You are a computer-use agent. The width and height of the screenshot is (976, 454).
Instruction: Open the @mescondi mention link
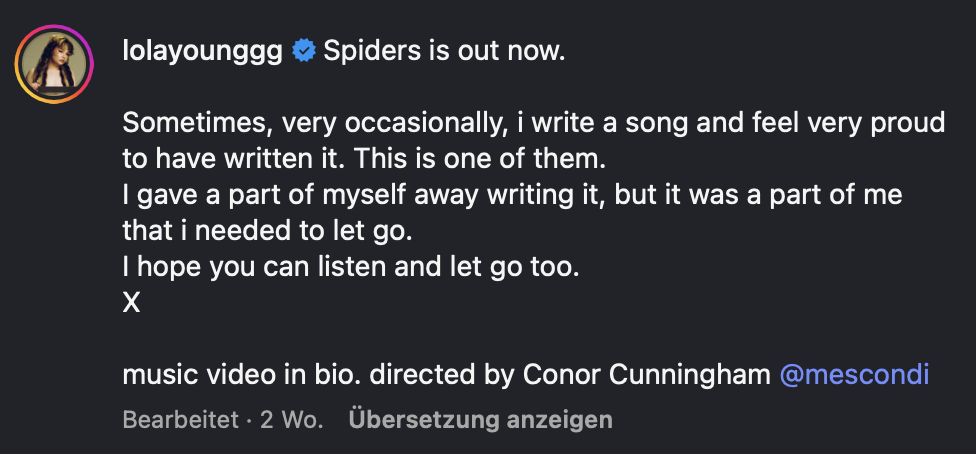pyautogui.click(x=854, y=375)
